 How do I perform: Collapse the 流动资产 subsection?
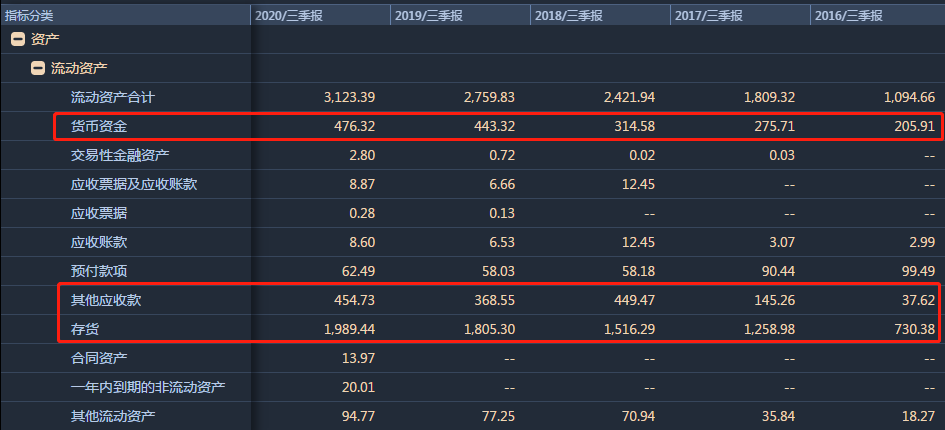pos(38,69)
